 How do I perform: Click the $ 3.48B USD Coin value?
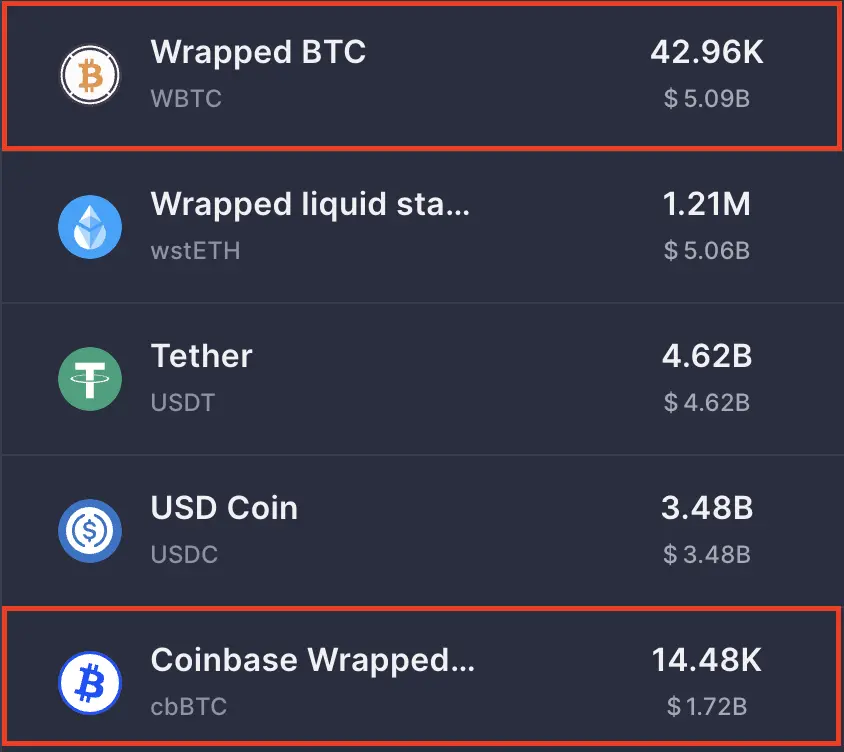[x=707, y=554]
